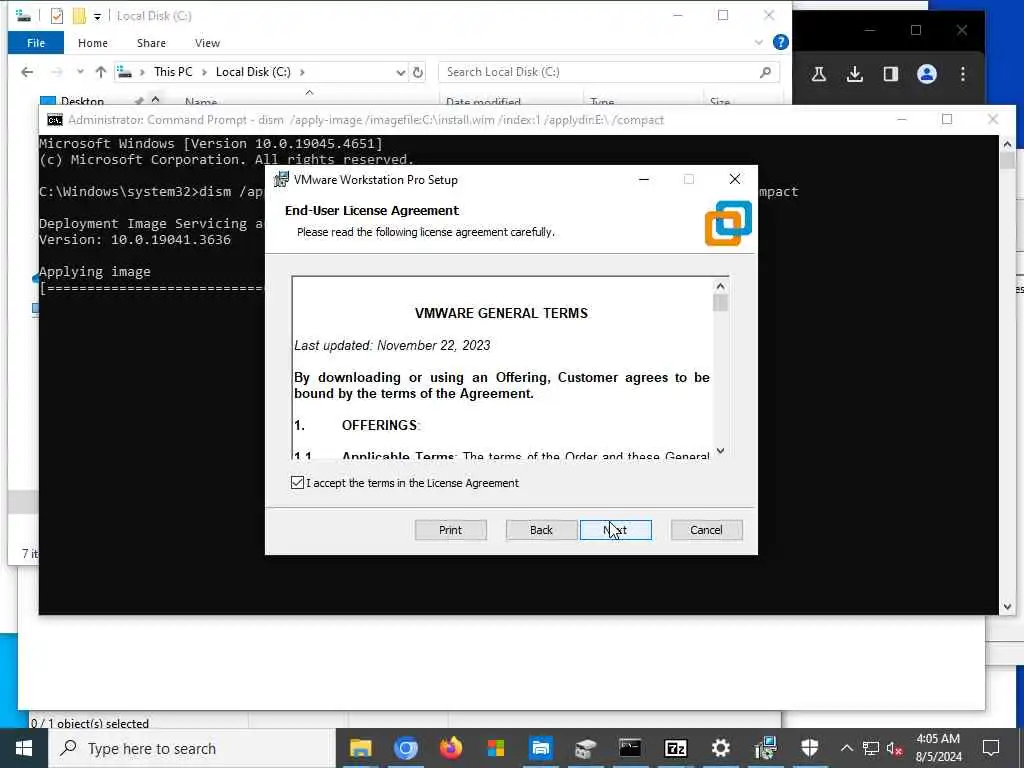Click Command Prompt title bar icon

tap(55, 120)
